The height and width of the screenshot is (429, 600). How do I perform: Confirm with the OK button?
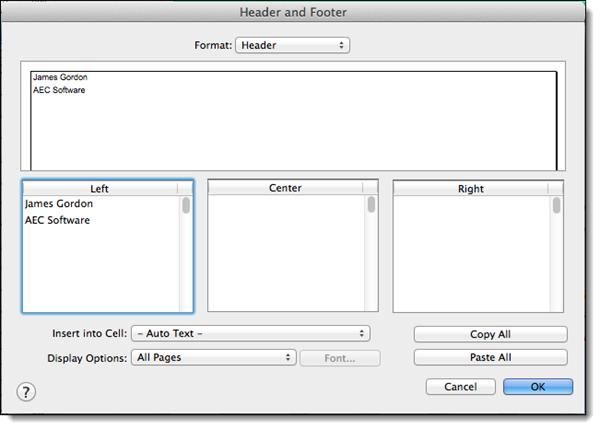538,386
